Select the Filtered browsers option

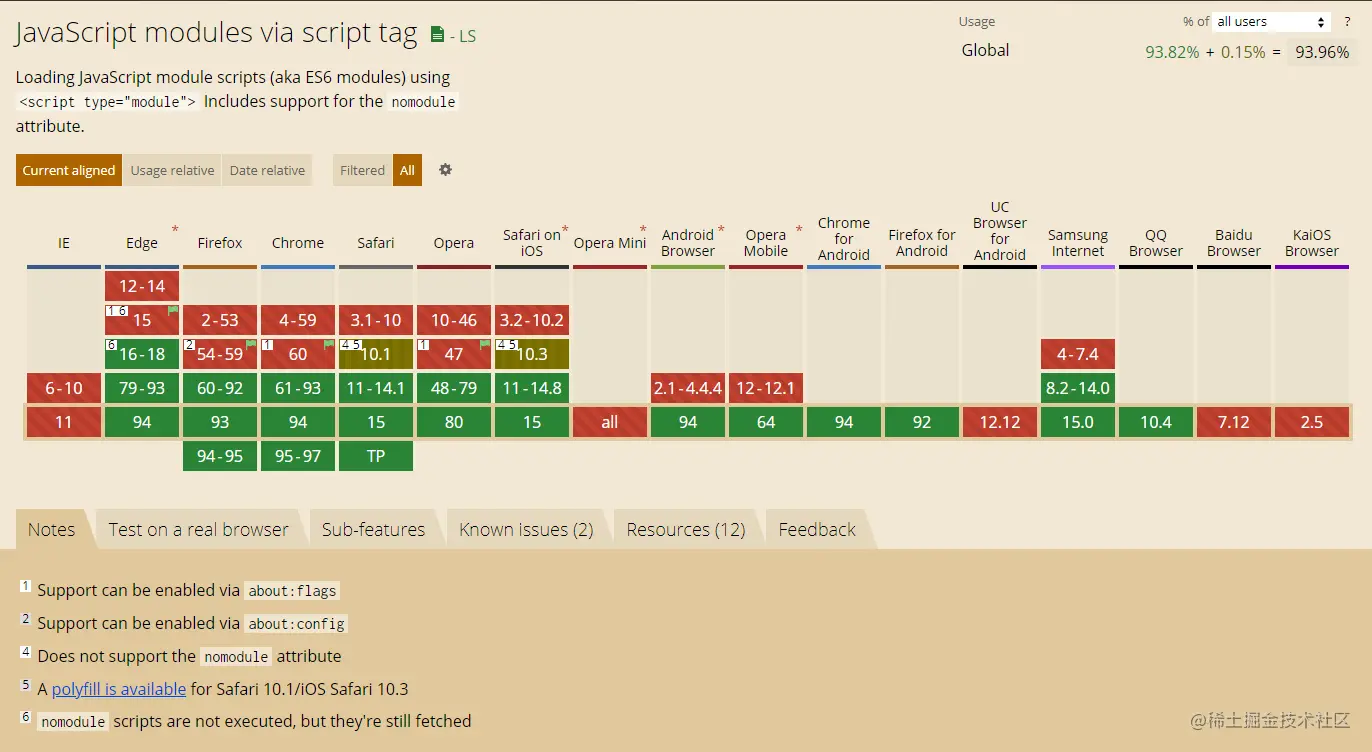tap(362, 170)
